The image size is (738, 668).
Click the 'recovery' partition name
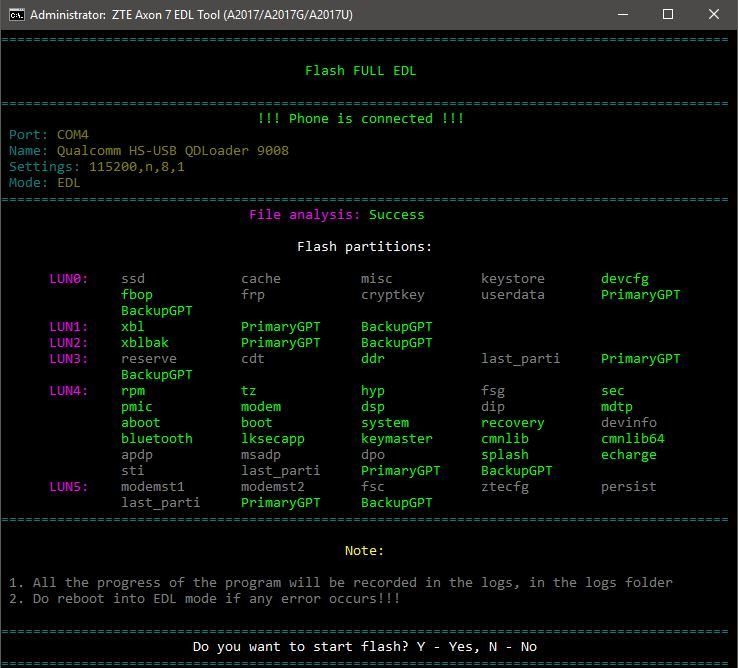point(513,423)
